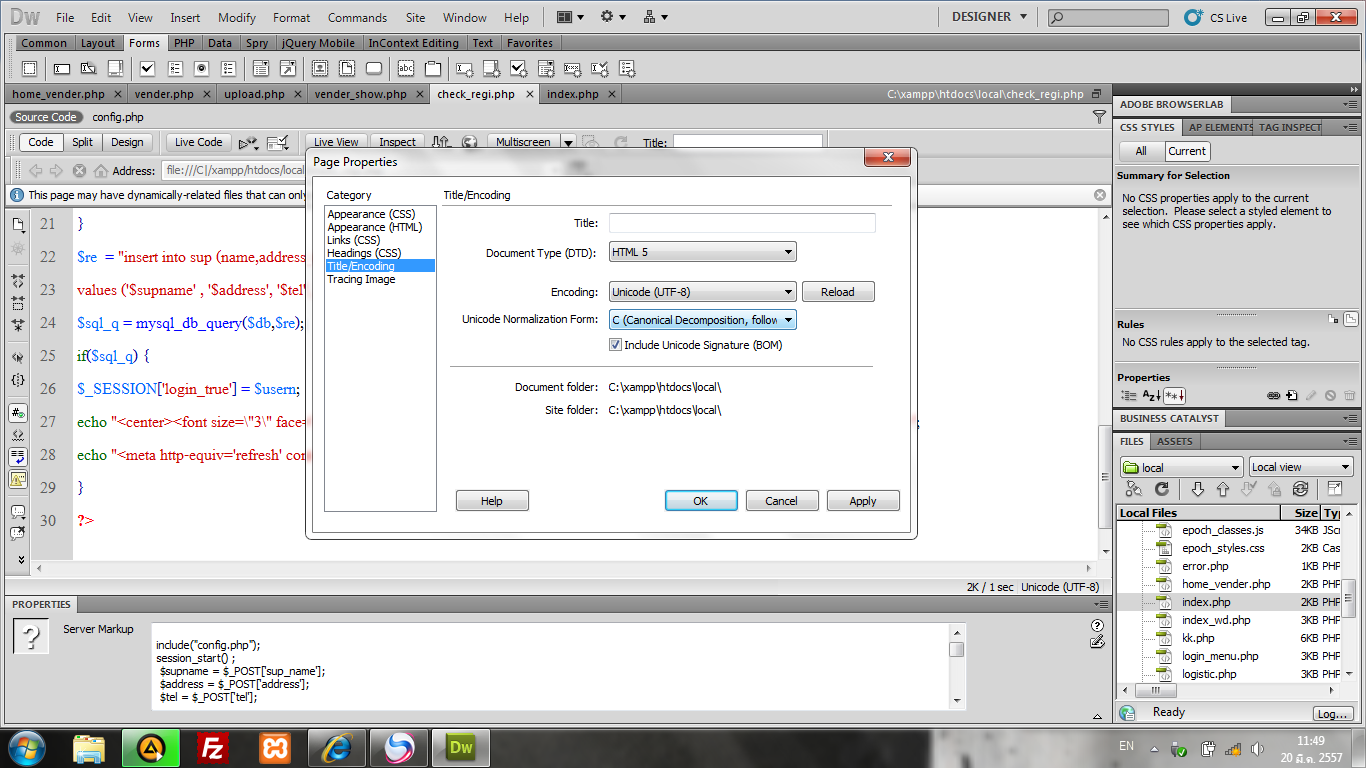Insert a Checkbox from the Forms toolbar

[148, 69]
